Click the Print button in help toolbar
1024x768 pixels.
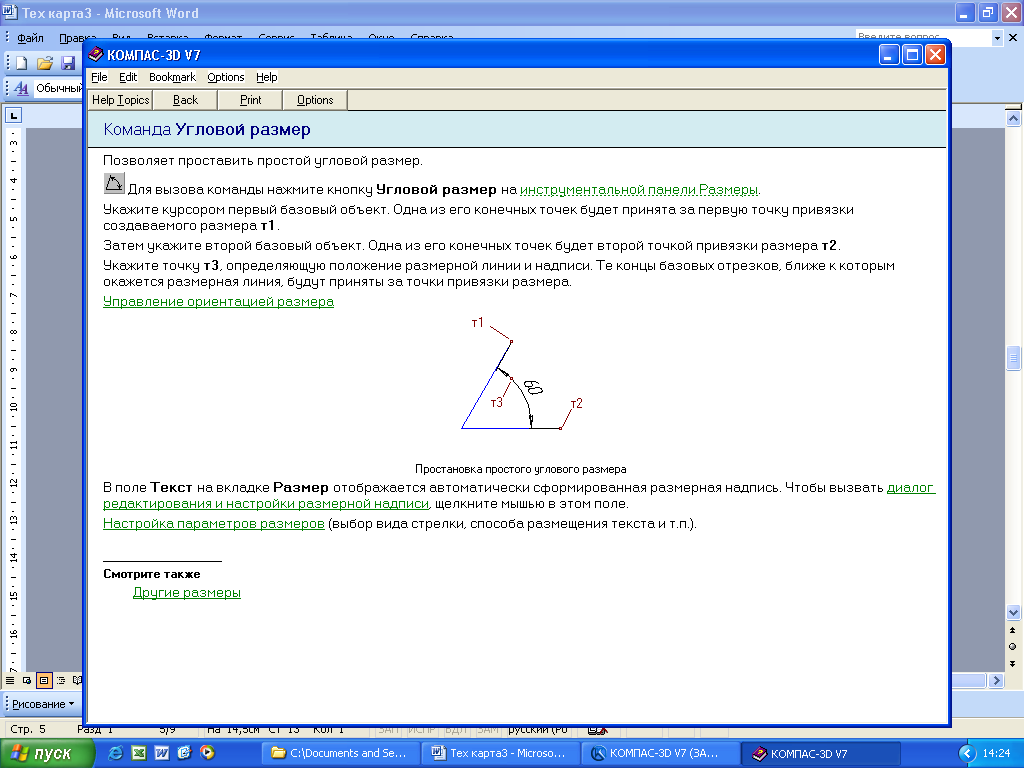[x=250, y=100]
